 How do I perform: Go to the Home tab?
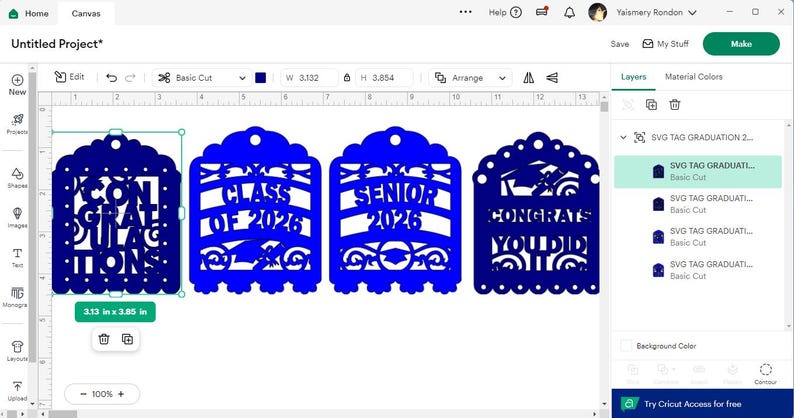coord(29,13)
